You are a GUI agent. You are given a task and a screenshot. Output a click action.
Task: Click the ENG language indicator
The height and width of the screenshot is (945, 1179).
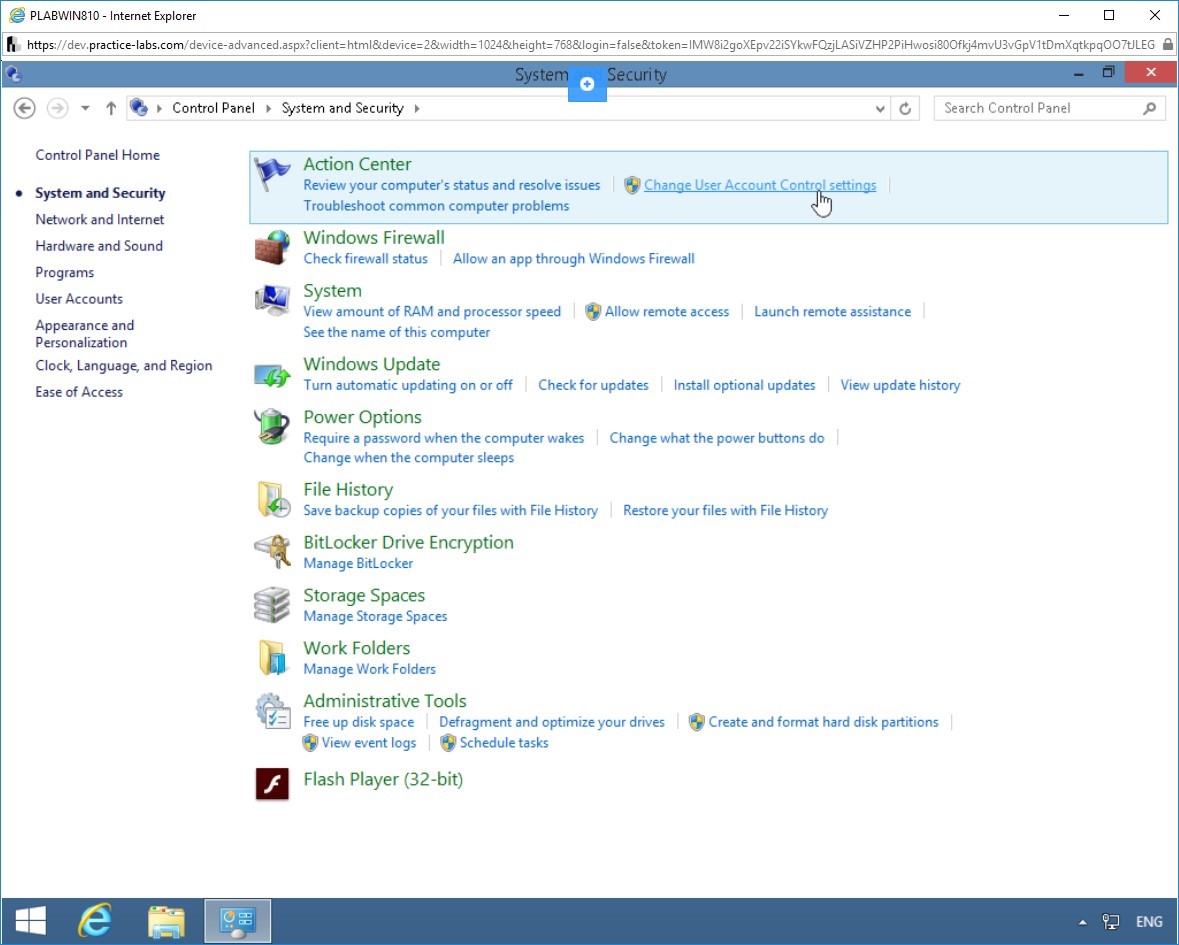tap(1149, 922)
